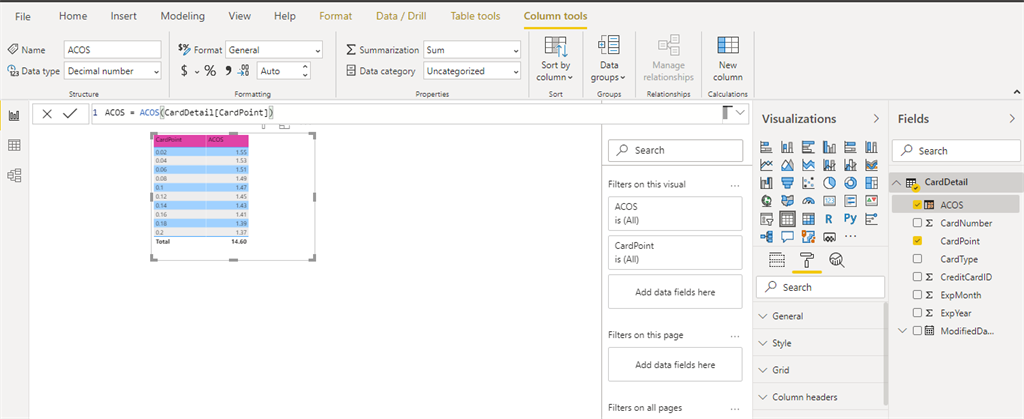Check the CardNumber field checkbox
Viewport: 1024px width, 419px height.
coord(918,223)
